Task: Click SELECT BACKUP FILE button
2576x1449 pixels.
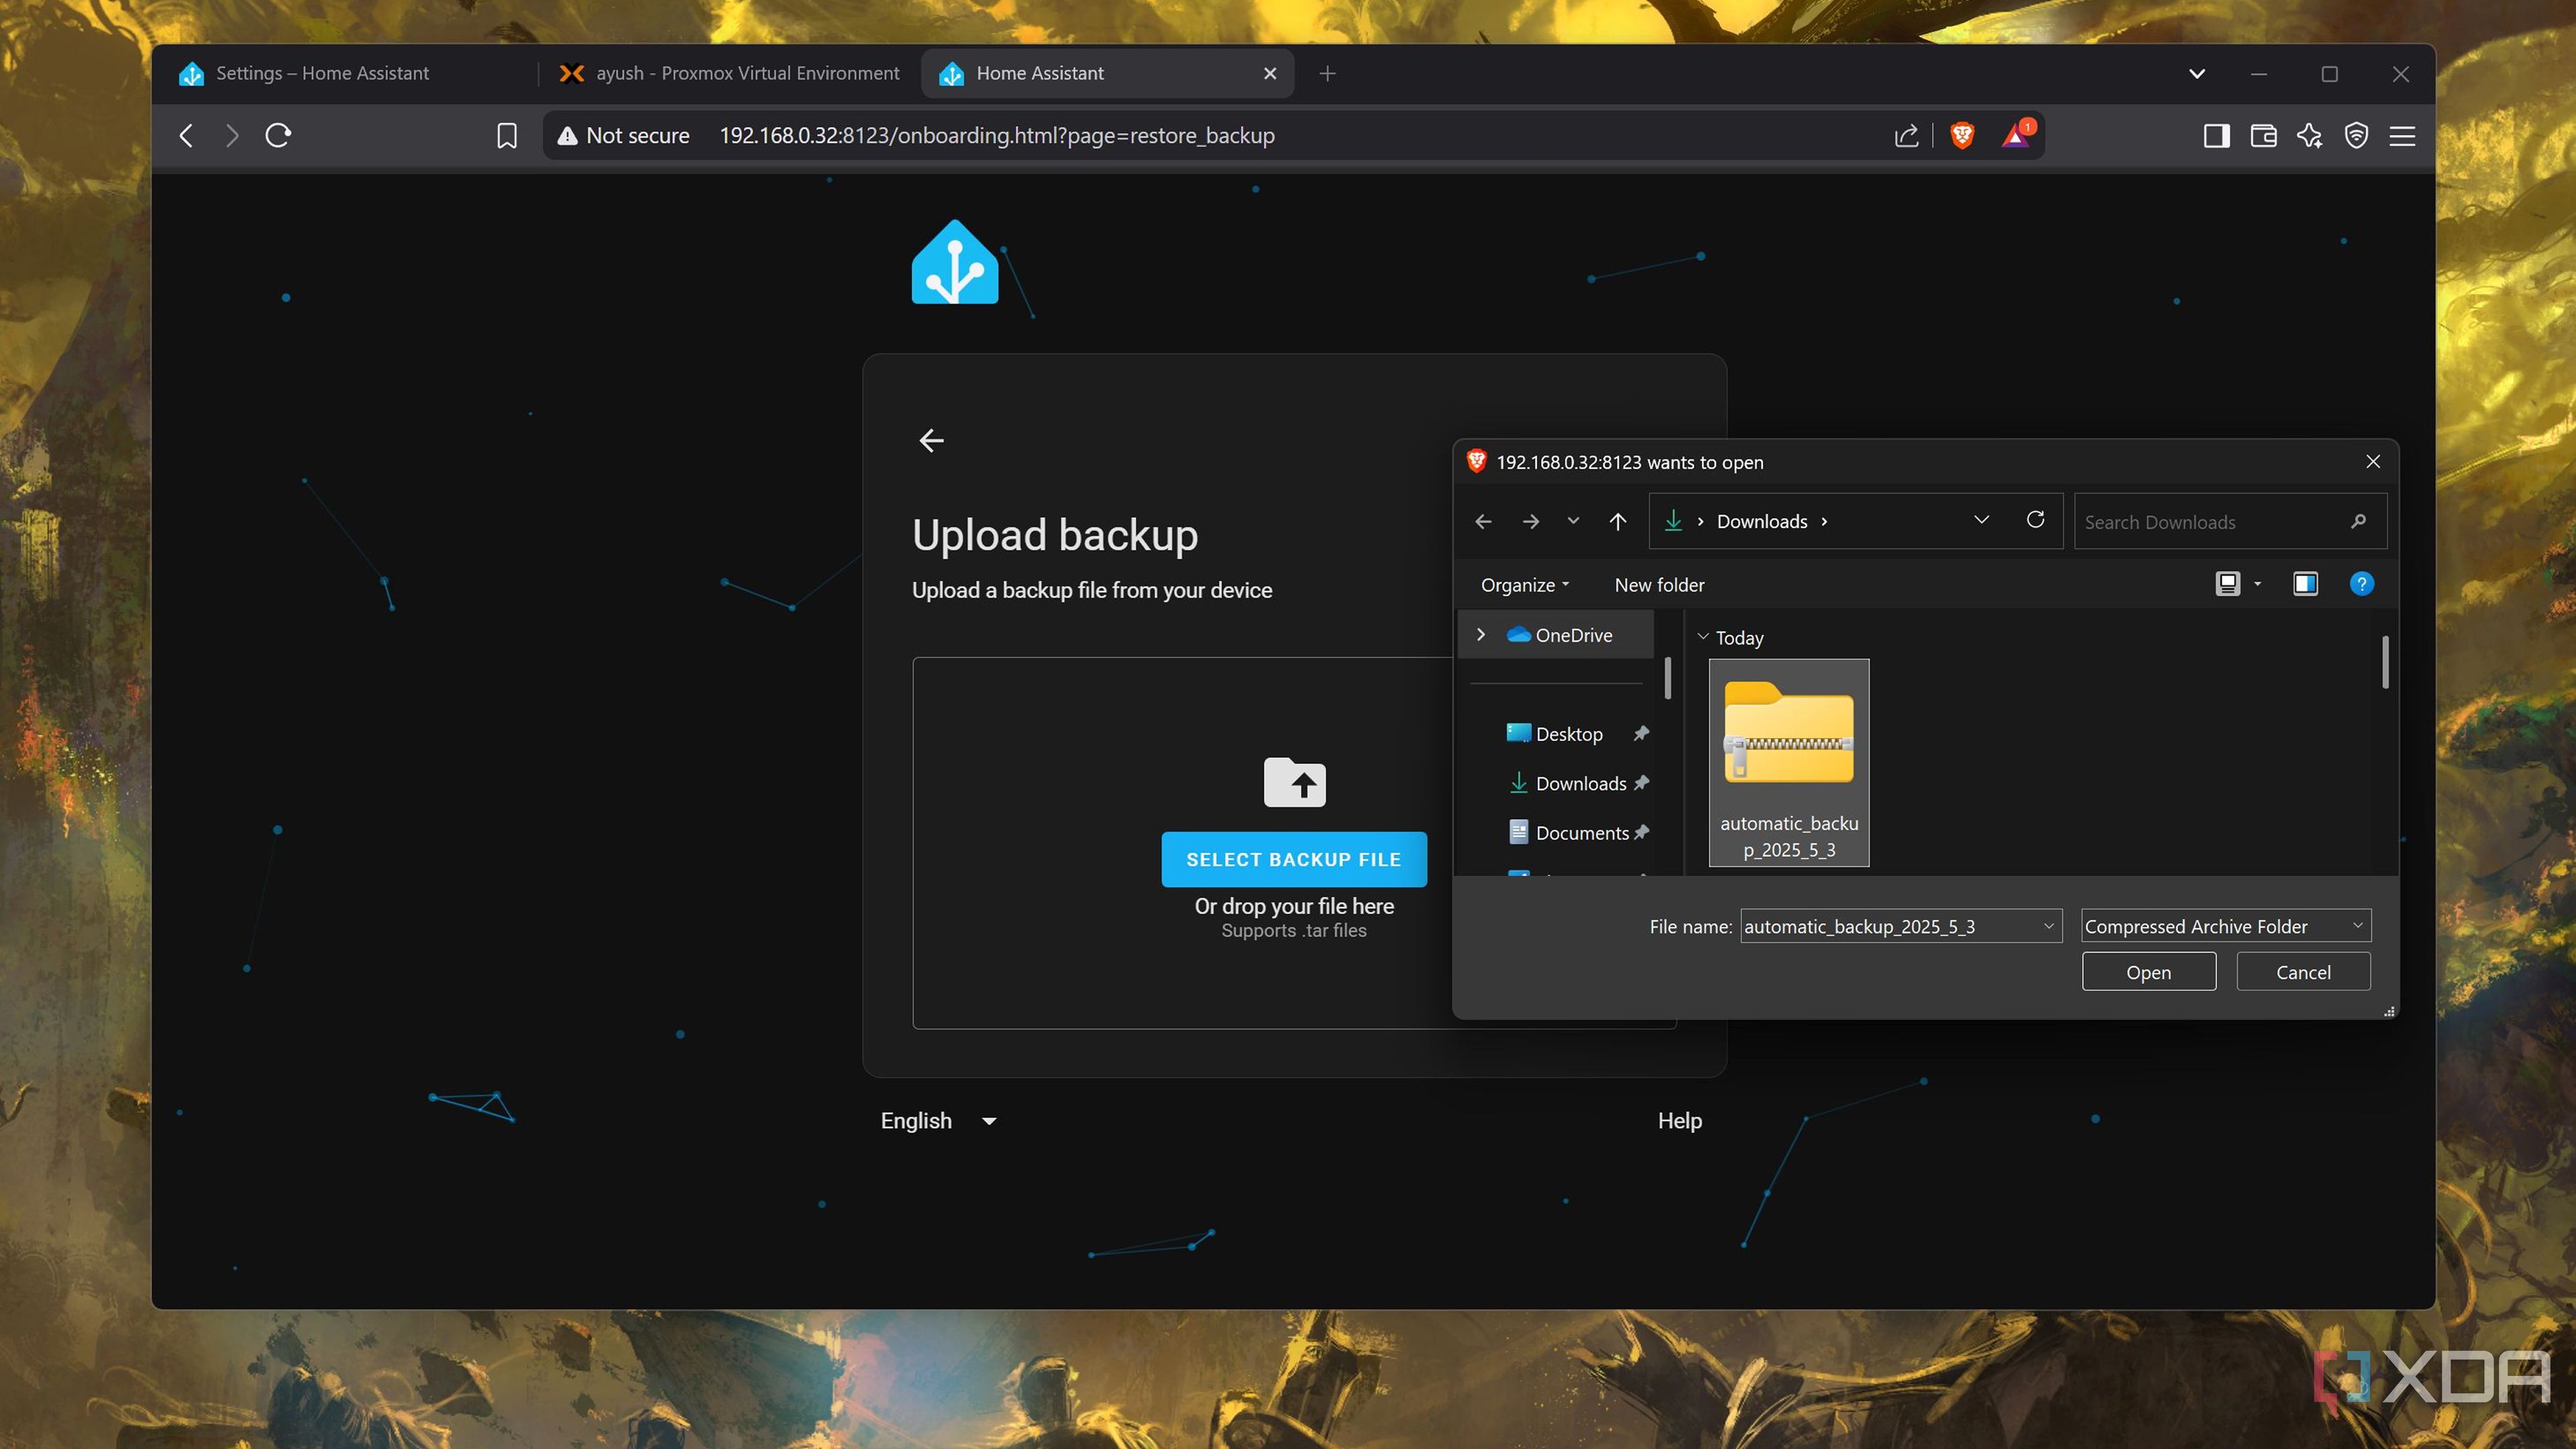Action: point(1293,859)
